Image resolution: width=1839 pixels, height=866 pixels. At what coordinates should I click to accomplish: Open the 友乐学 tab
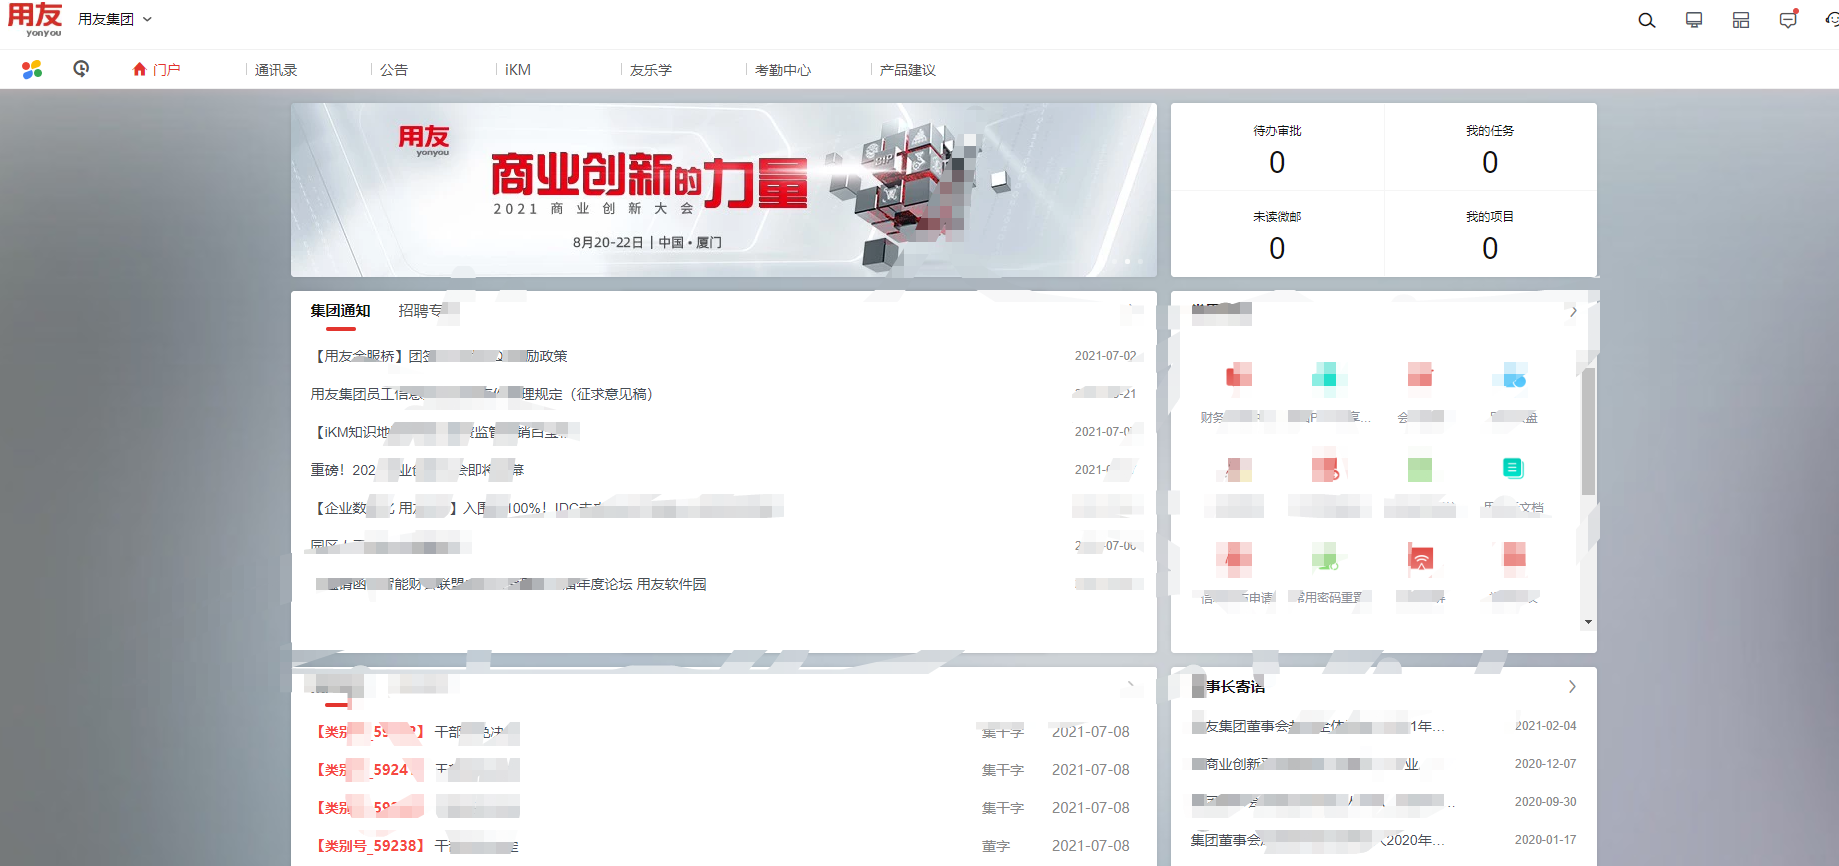point(651,70)
